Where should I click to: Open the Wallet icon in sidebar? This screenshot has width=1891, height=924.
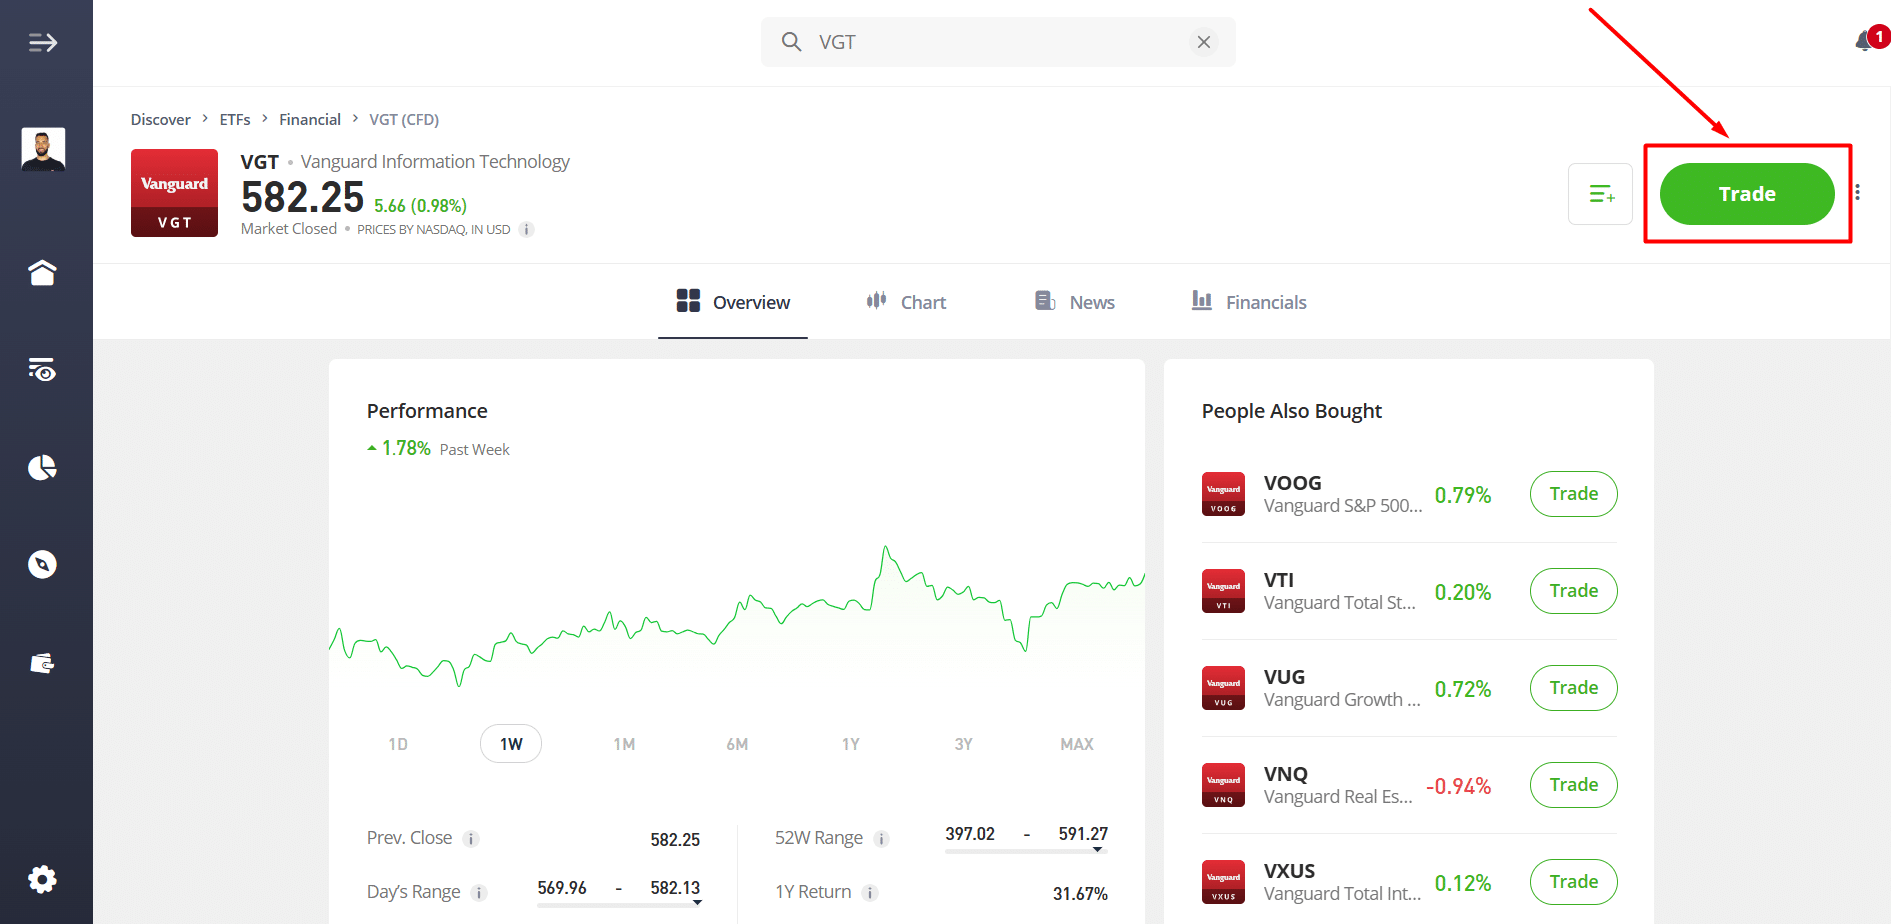42,663
